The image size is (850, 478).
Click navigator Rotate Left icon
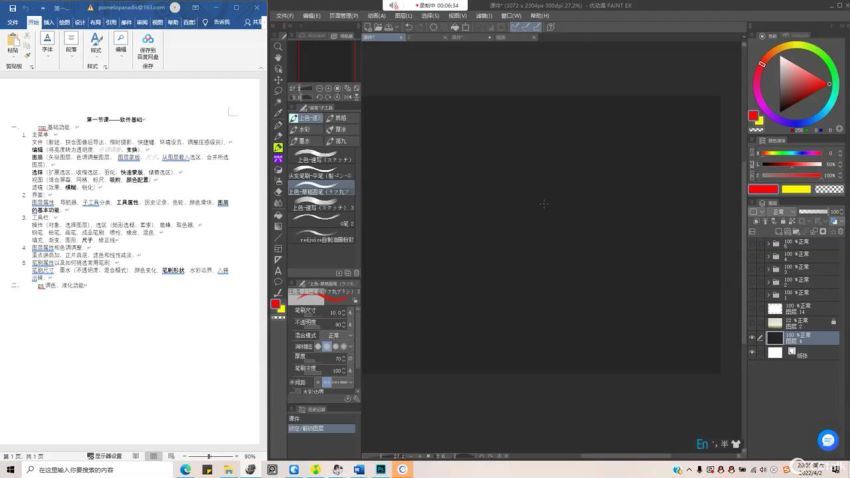coord(319,97)
